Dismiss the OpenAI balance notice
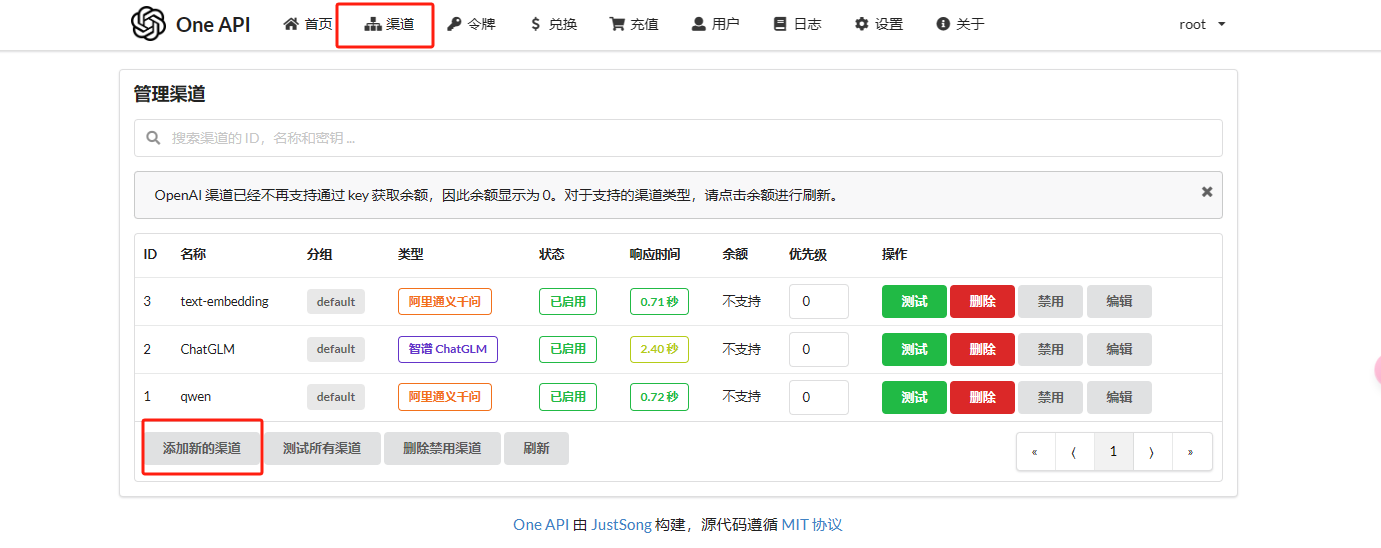Viewport: 1381px width, 548px height. (1207, 191)
